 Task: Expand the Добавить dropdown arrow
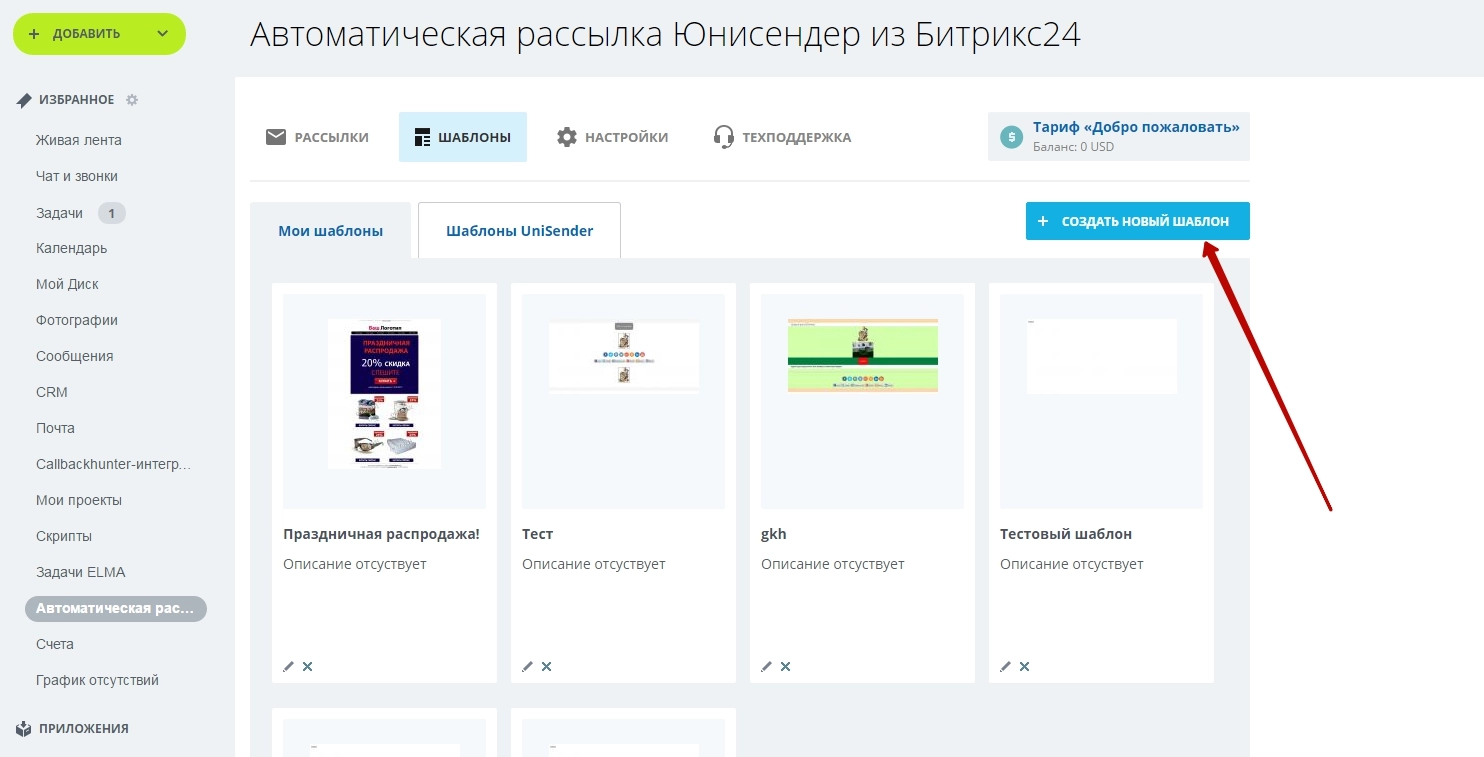(x=163, y=34)
